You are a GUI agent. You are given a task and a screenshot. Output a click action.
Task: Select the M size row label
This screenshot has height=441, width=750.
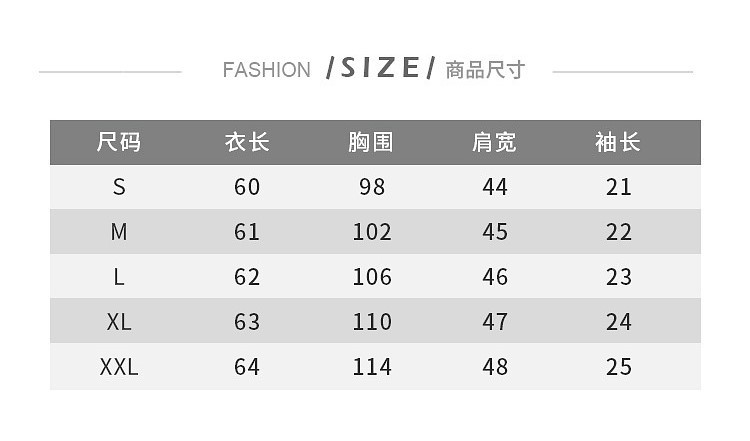(119, 232)
